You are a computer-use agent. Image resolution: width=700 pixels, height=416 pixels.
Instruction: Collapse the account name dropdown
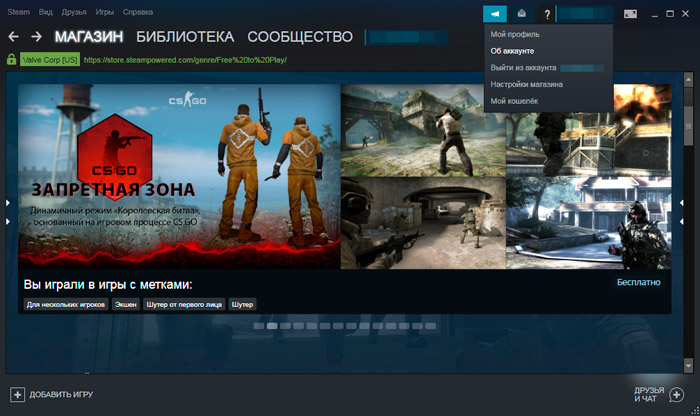[x=585, y=14]
